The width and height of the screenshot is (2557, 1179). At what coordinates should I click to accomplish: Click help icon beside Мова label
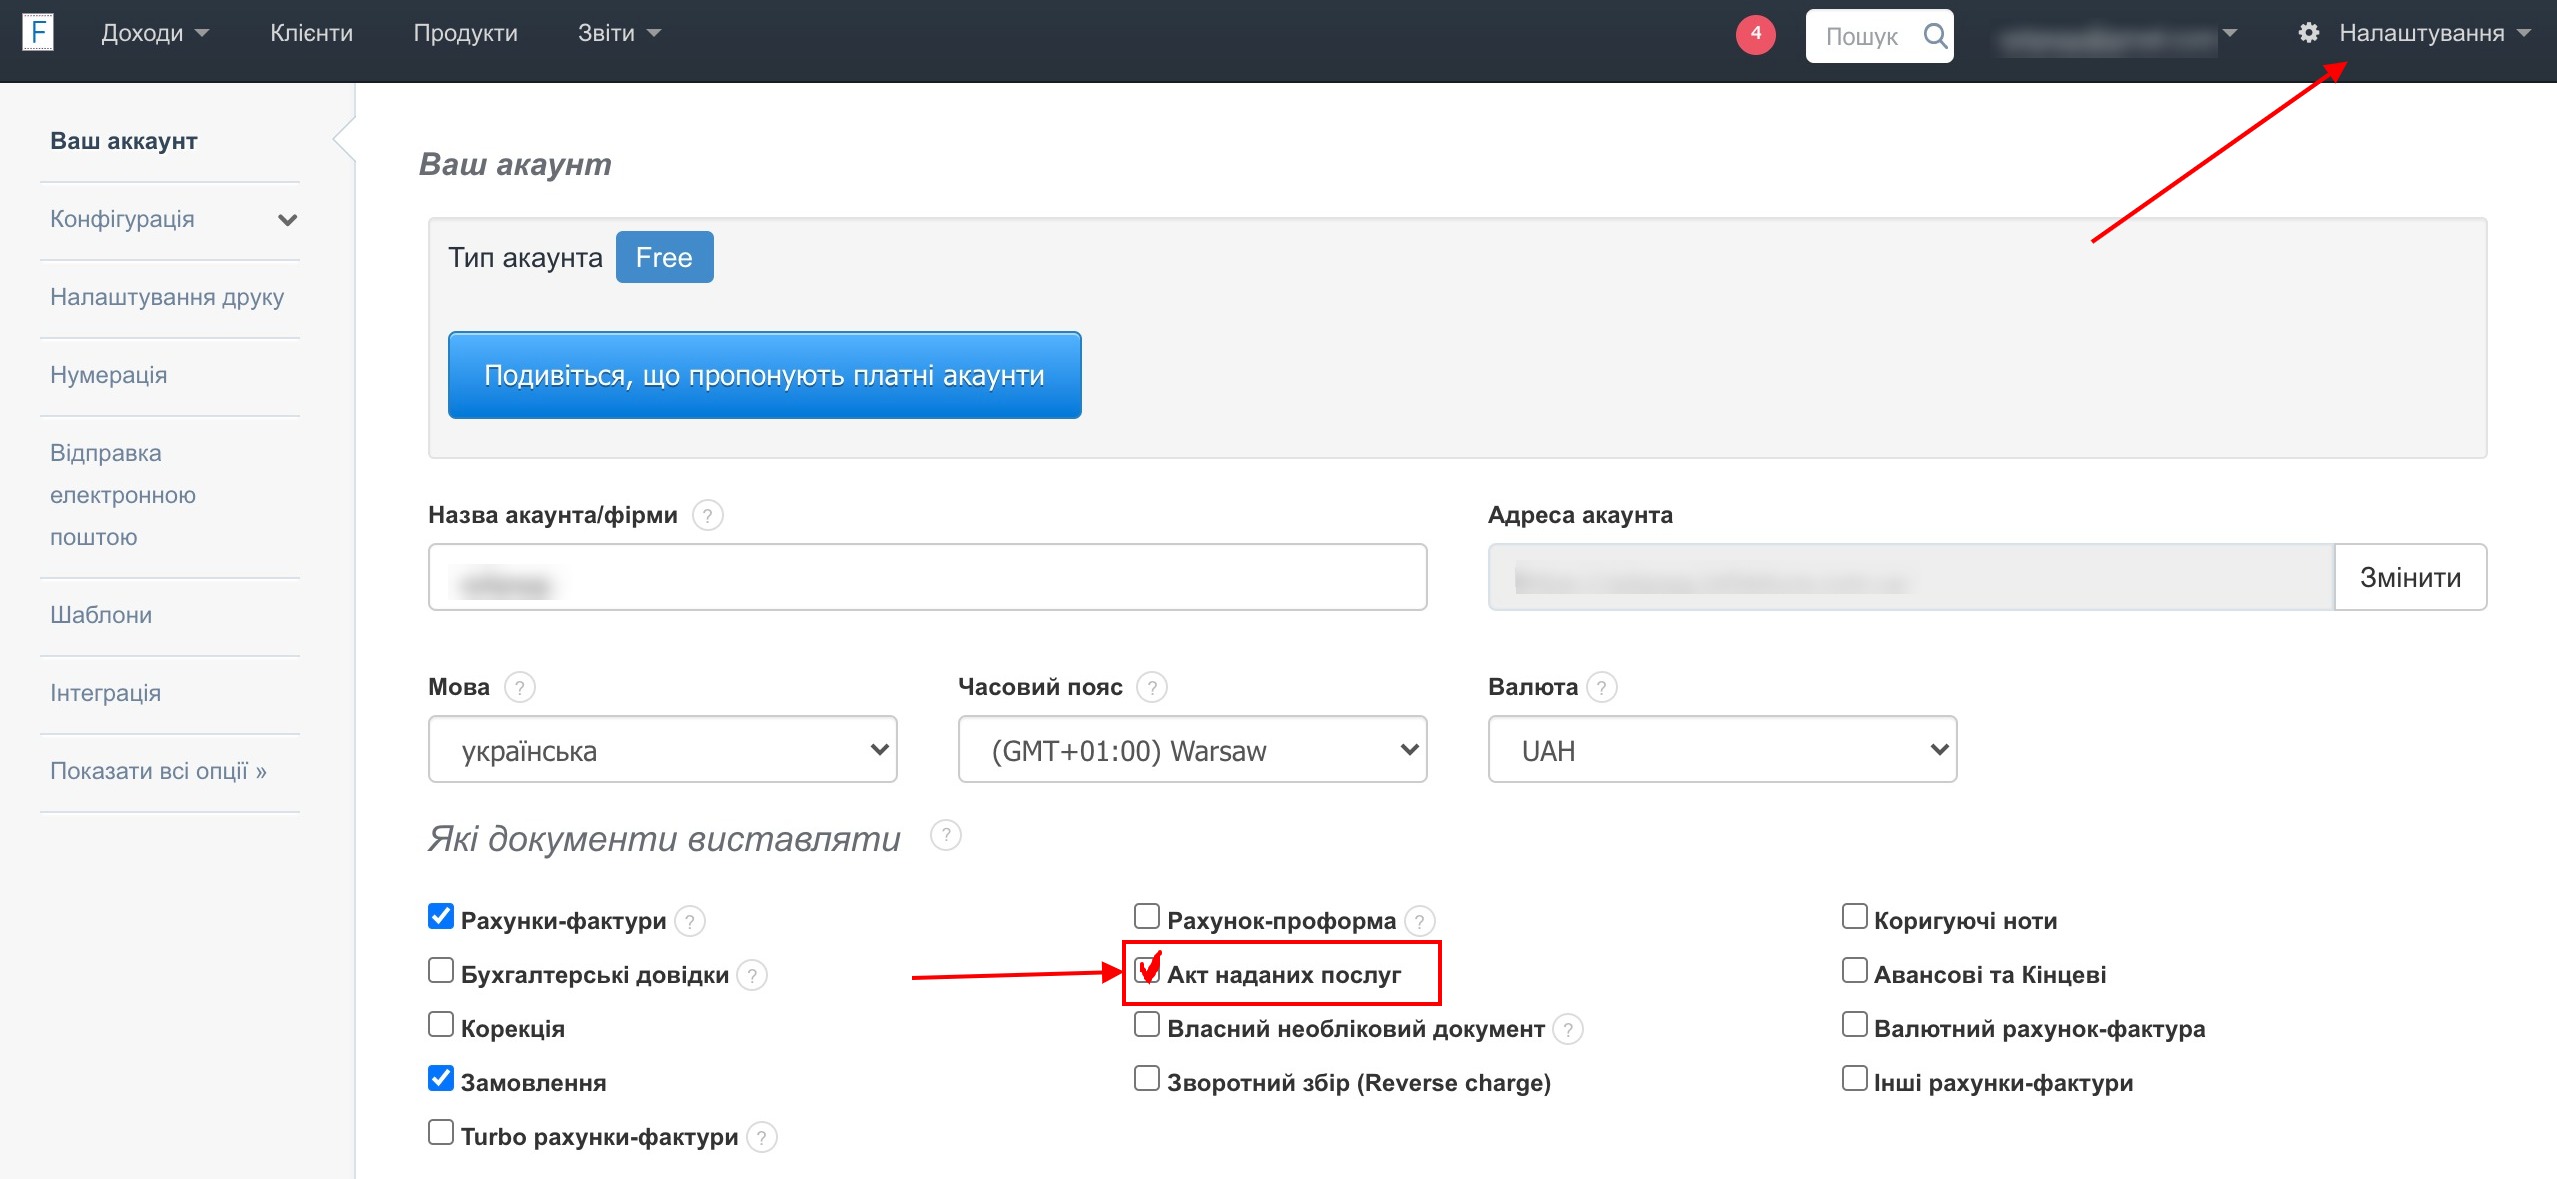point(519,687)
